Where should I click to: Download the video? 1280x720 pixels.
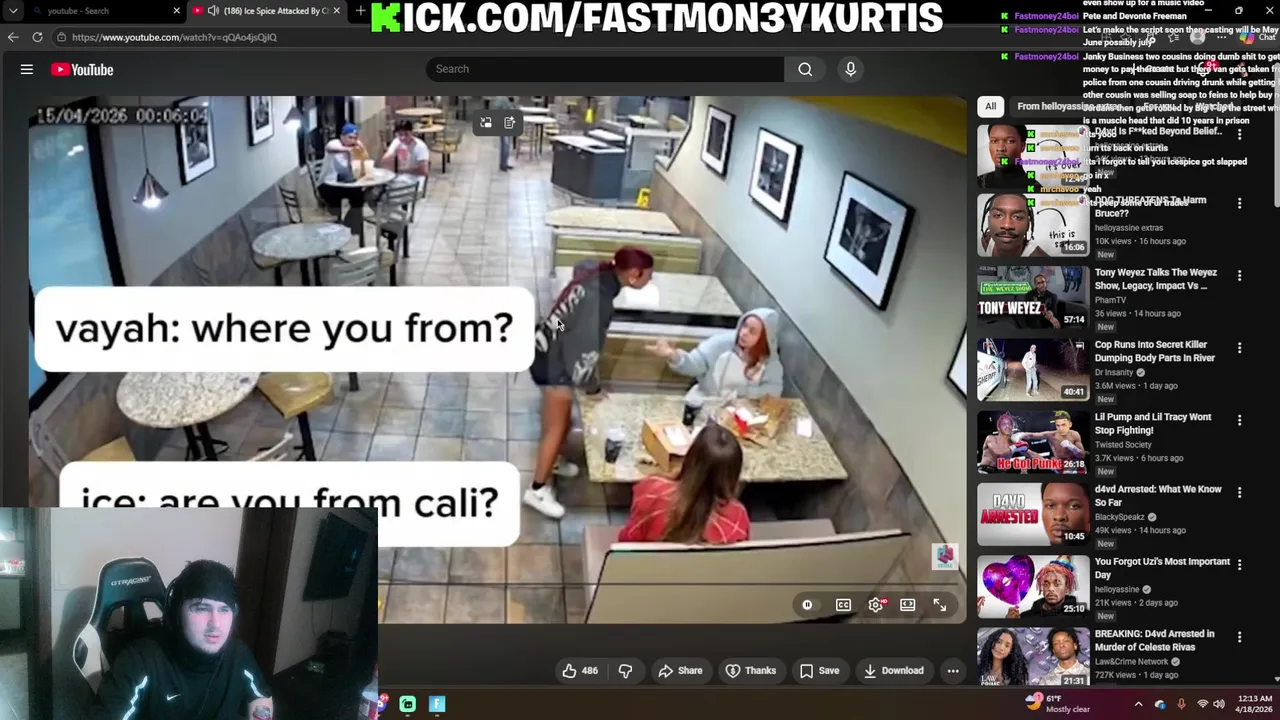(x=894, y=671)
